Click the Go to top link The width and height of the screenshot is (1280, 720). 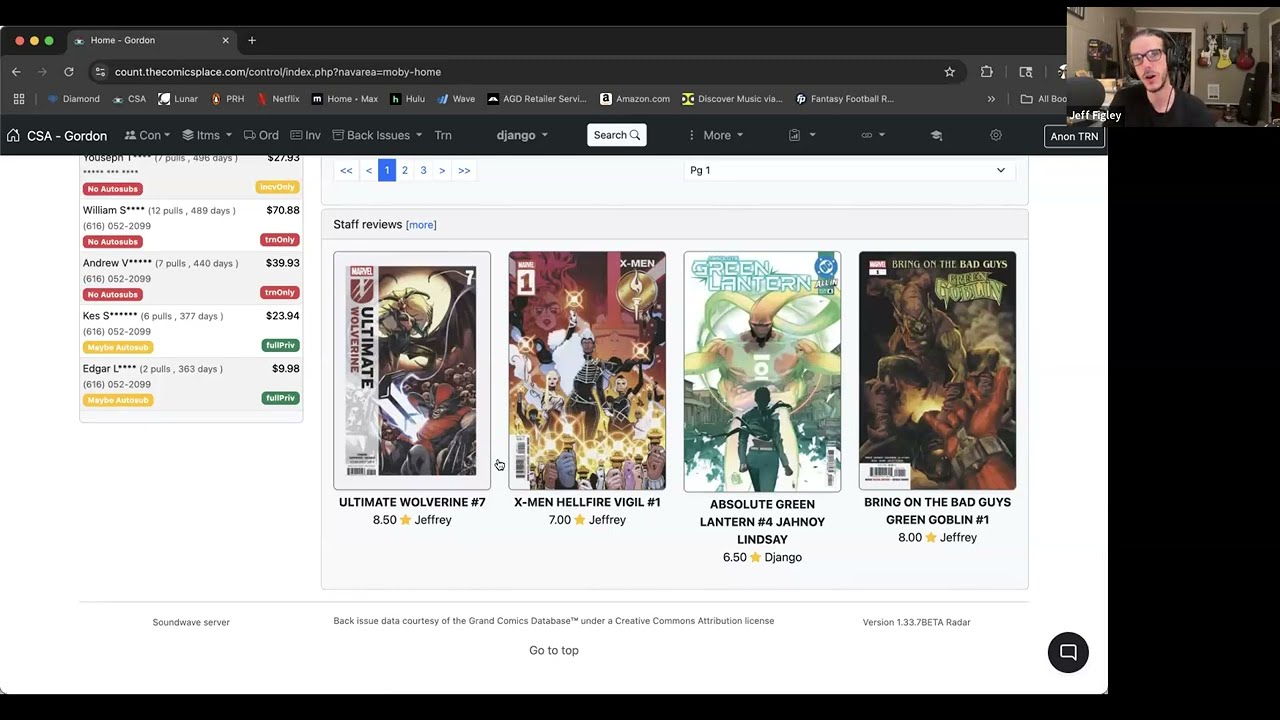pos(554,650)
